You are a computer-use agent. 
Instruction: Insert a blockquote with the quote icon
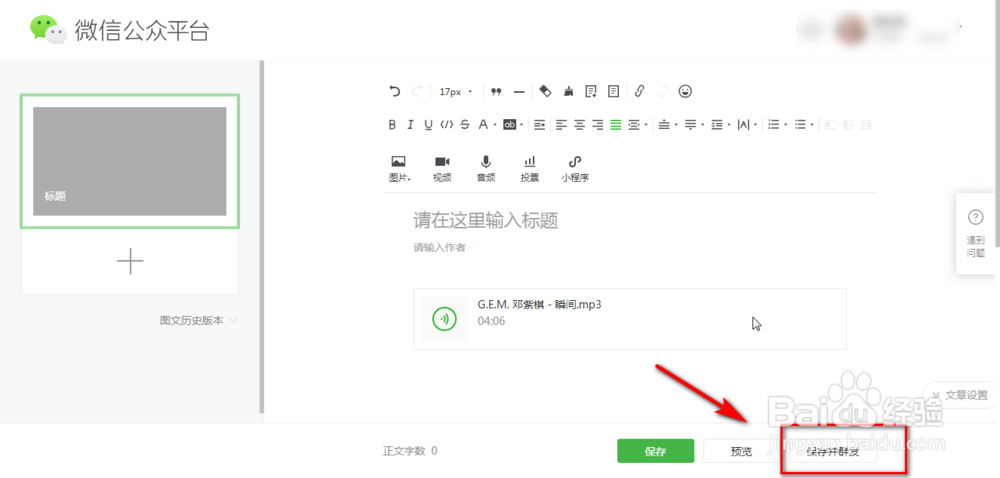tap(496, 92)
